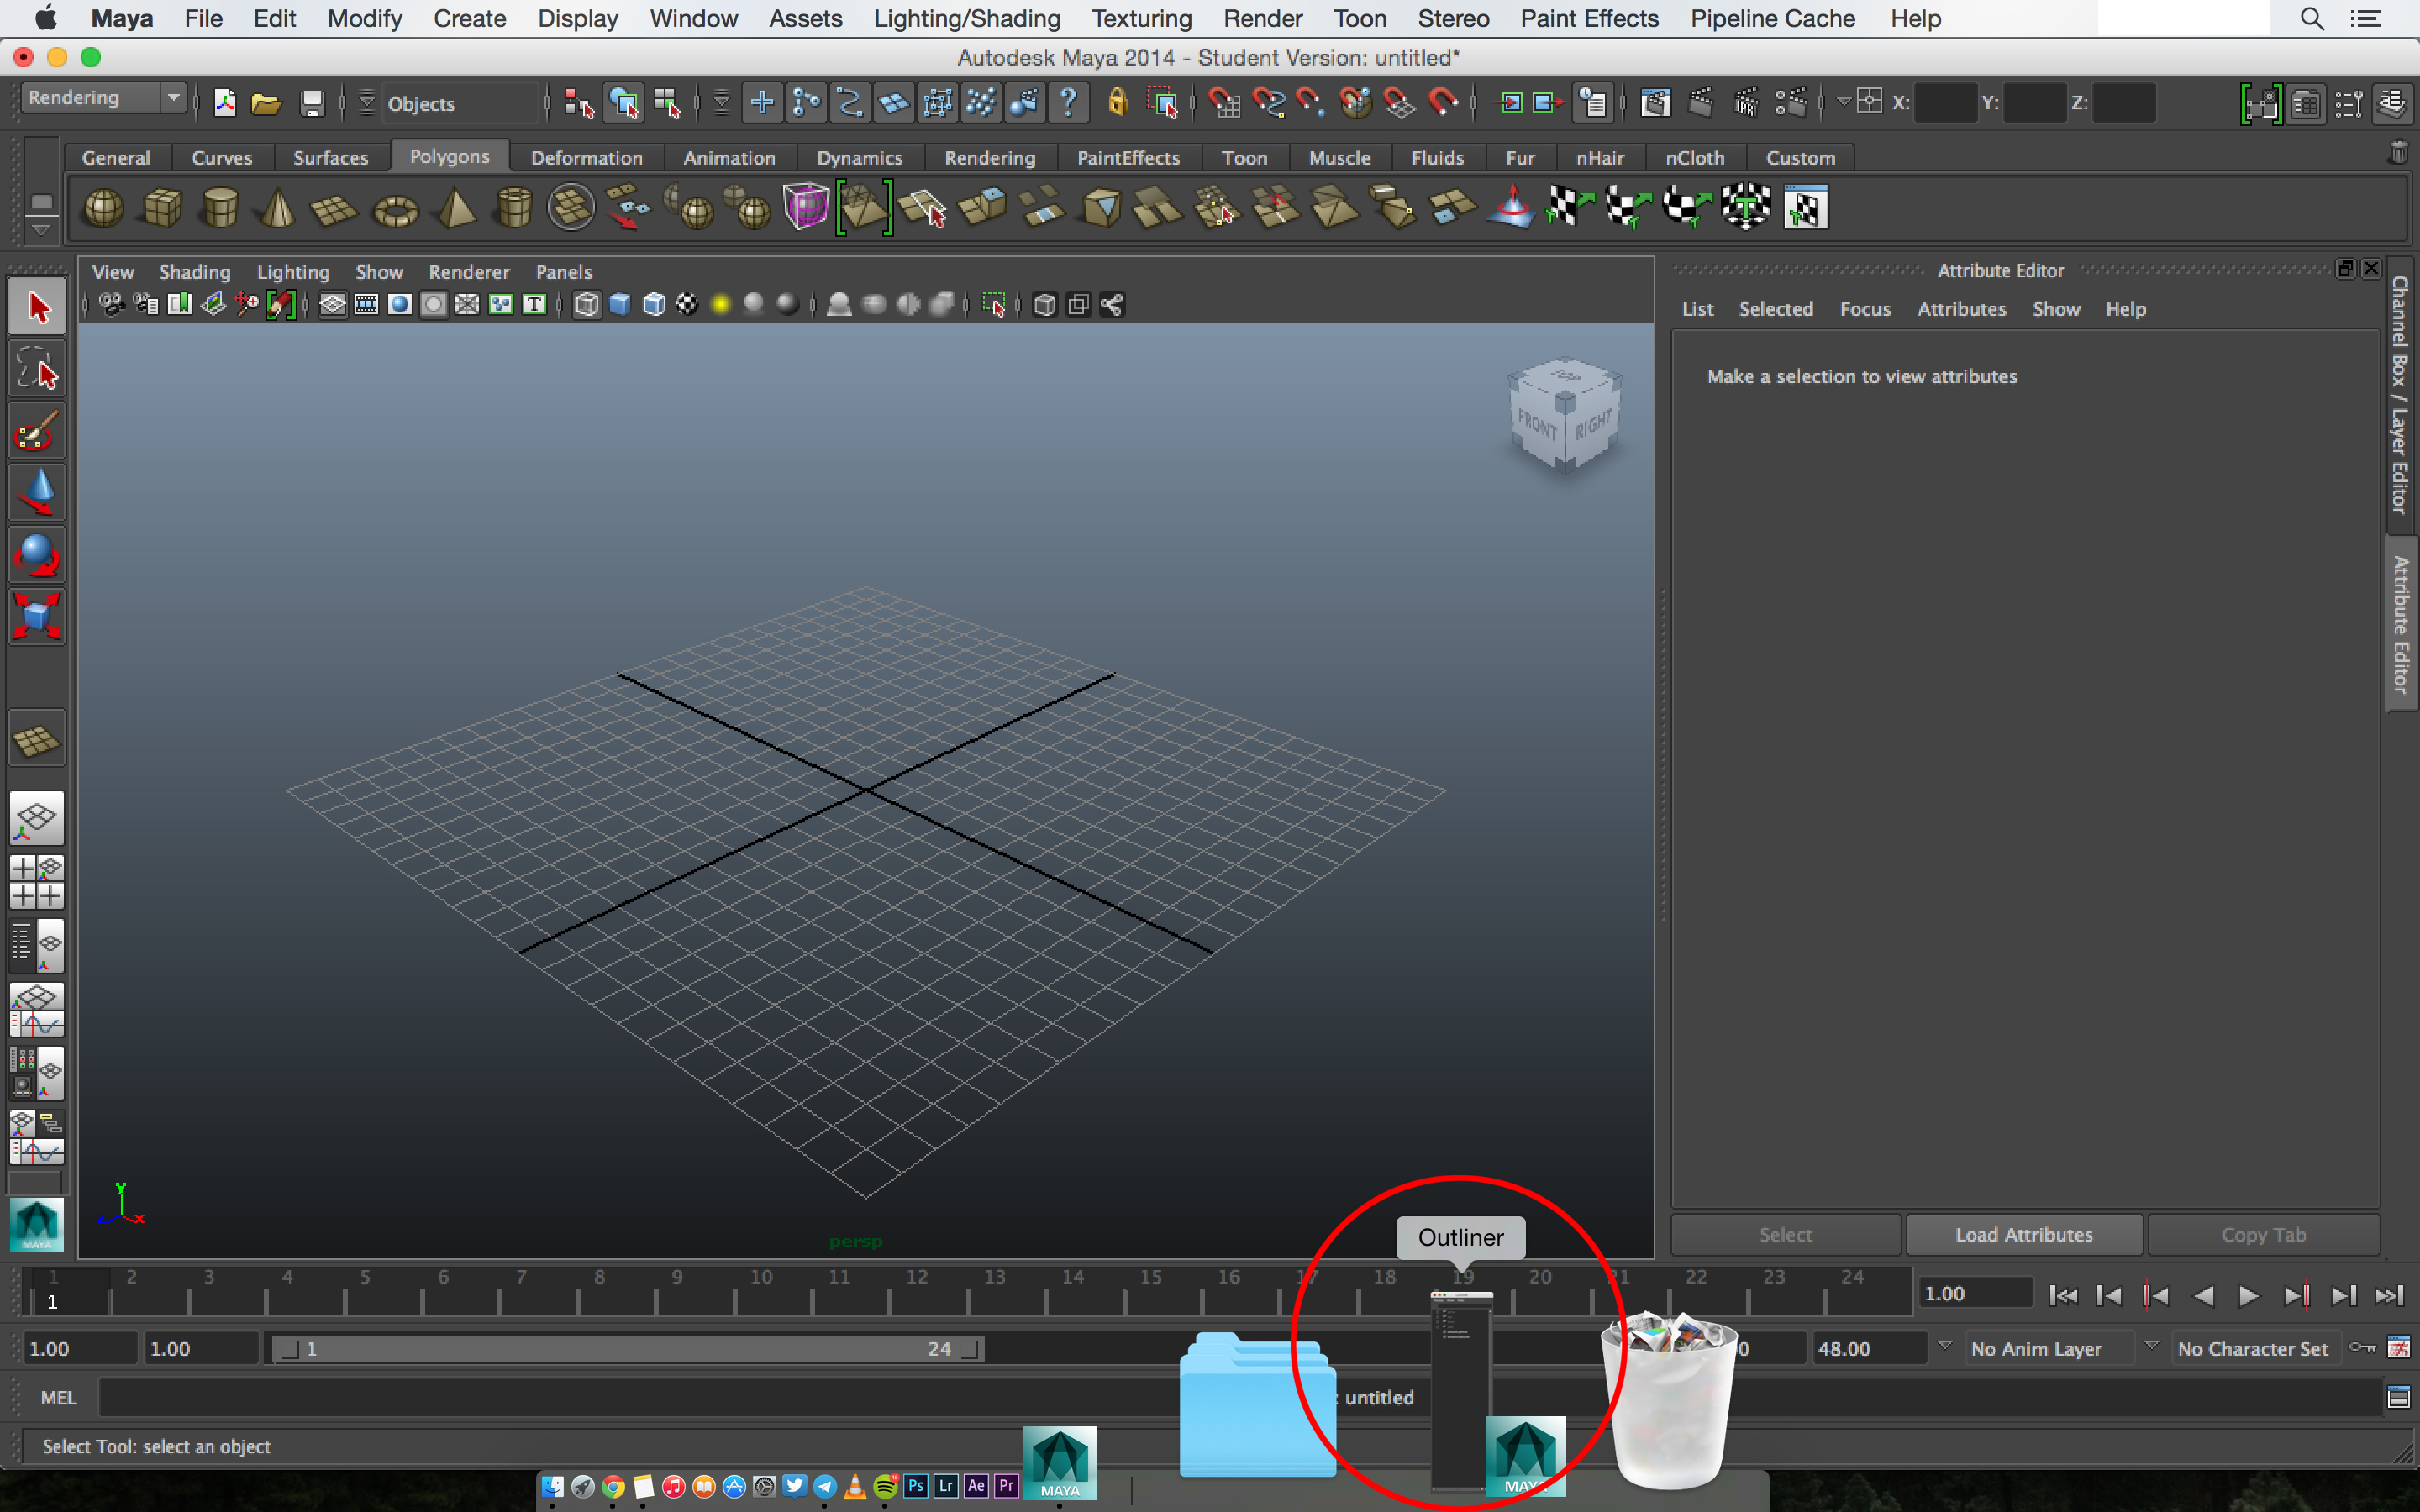Activate the Scale tool in toolbox
This screenshot has height=1512, width=2420.
click(x=38, y=616)
